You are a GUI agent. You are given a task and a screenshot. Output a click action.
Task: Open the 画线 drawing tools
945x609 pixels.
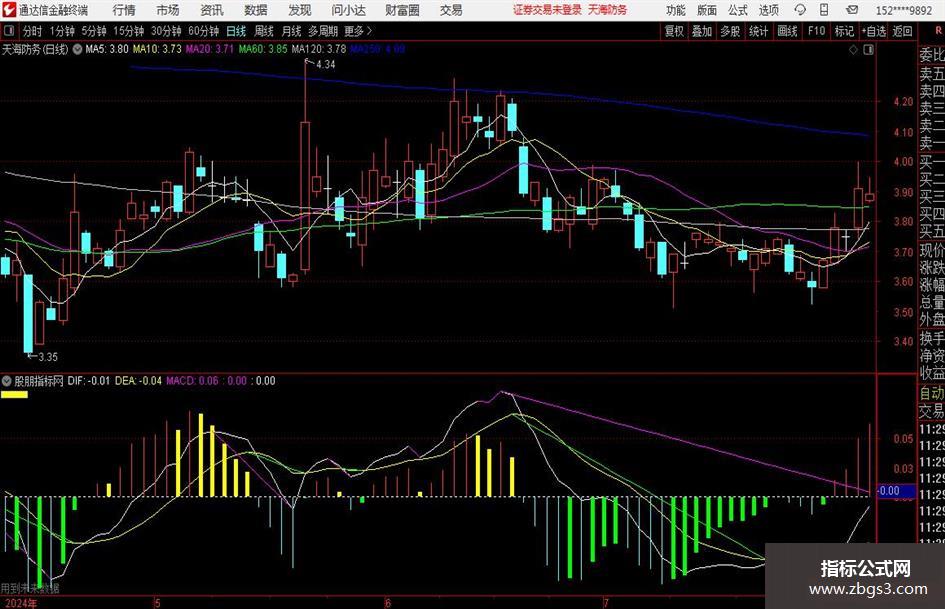pyautogui.click(x=788, y=31)
